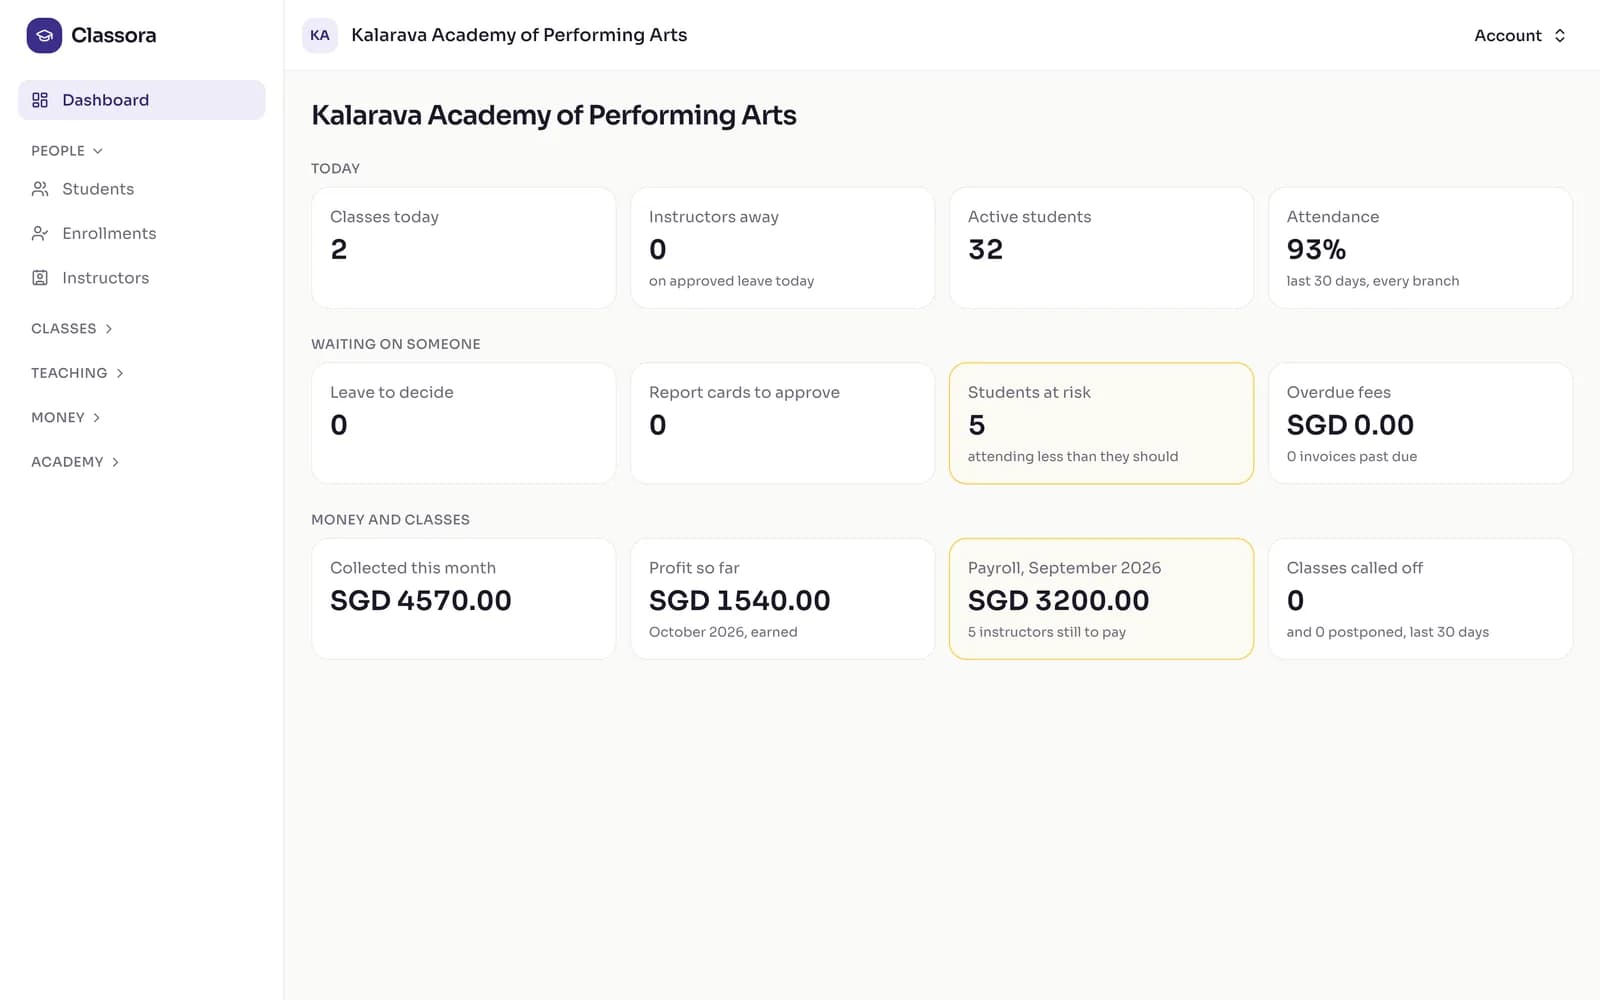Screen dimensions: 1600x1000
Task: Open the Profit so far card
Action: click(x=782, y=599)
